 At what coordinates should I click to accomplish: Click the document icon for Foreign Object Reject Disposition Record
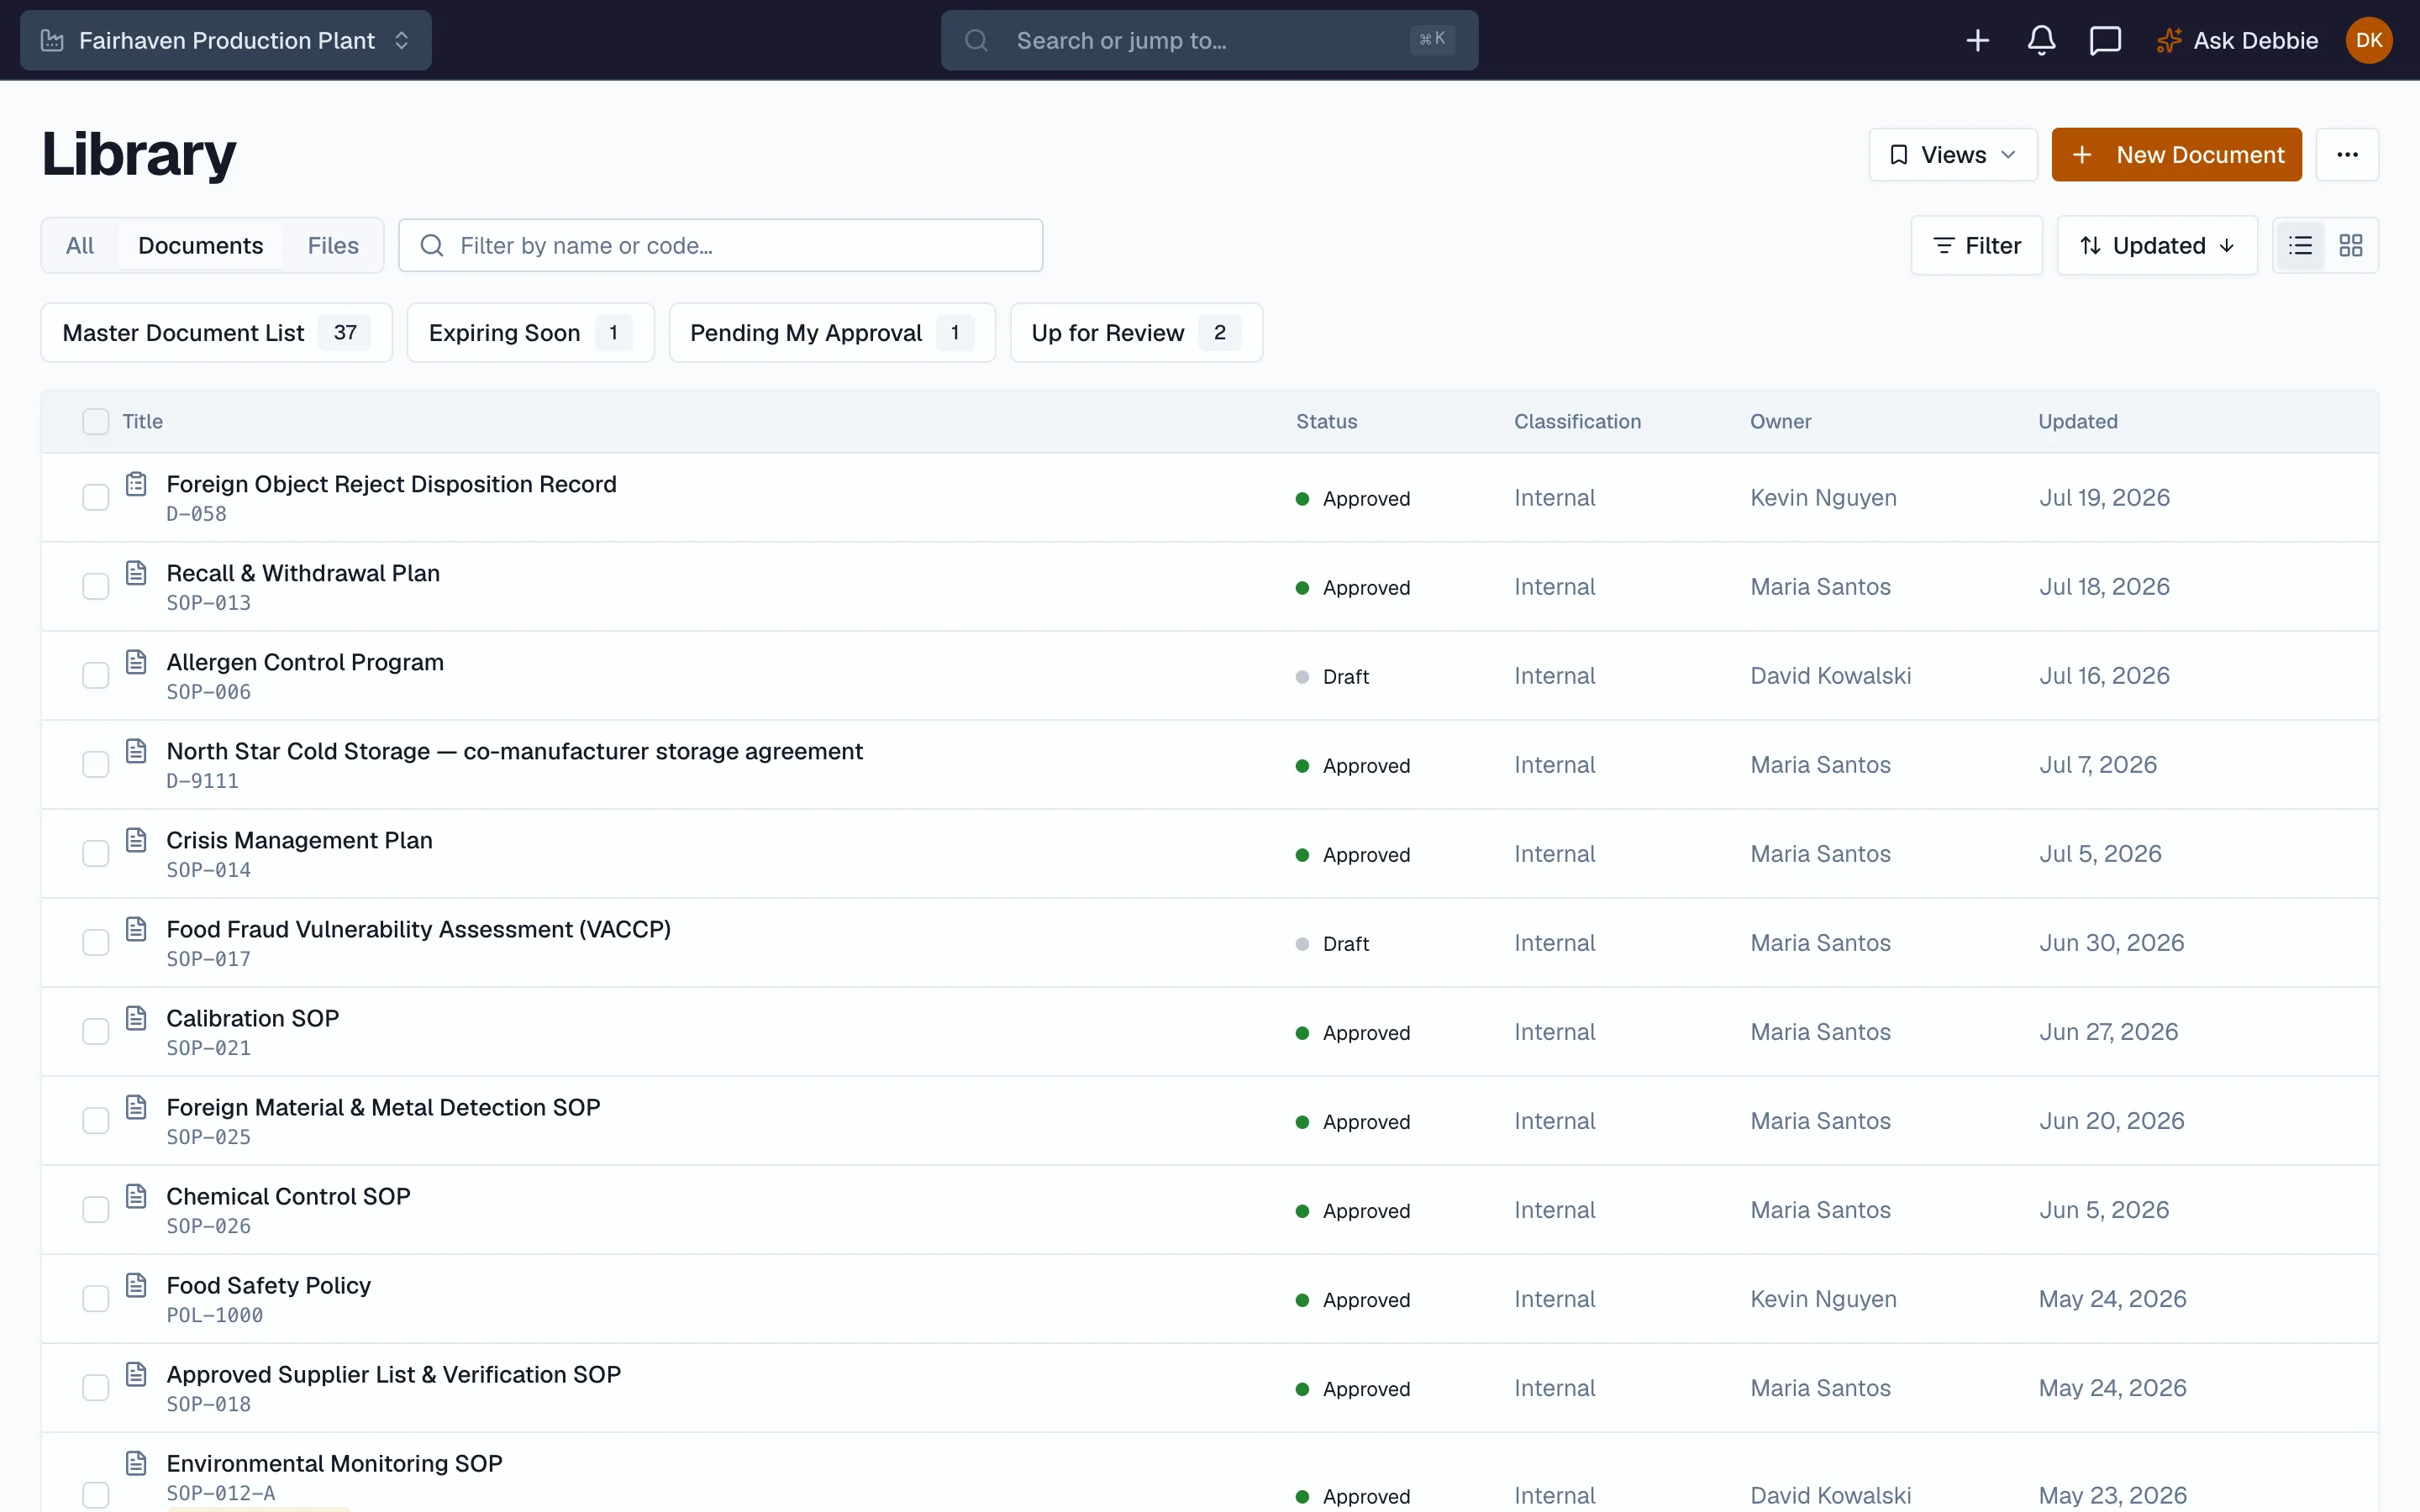[x=136, y=484]
